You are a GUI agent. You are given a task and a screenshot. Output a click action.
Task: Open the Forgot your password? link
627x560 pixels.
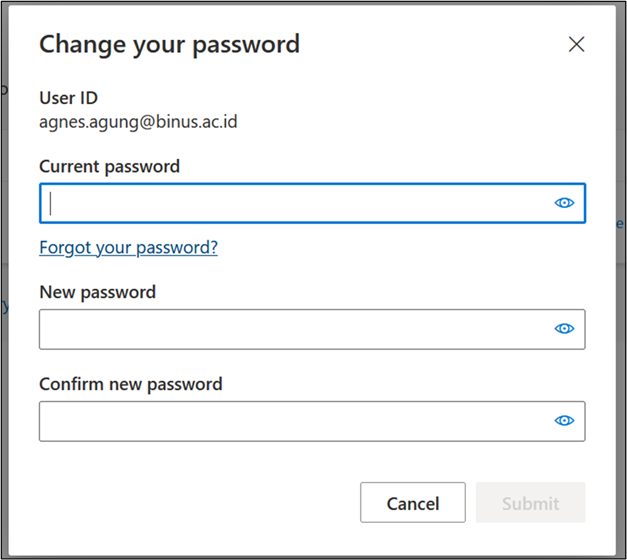coord(128,247)
